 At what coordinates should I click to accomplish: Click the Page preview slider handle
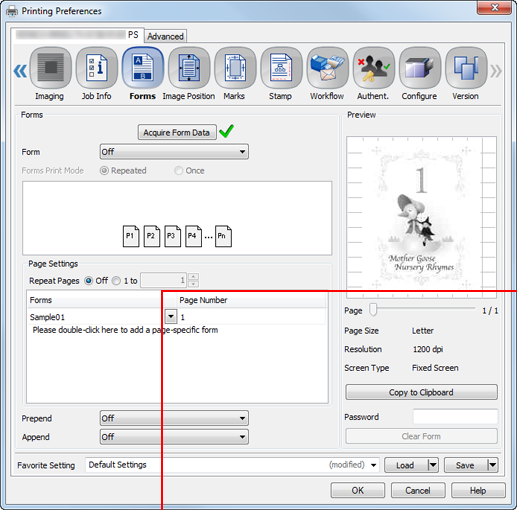click(373, 310)
